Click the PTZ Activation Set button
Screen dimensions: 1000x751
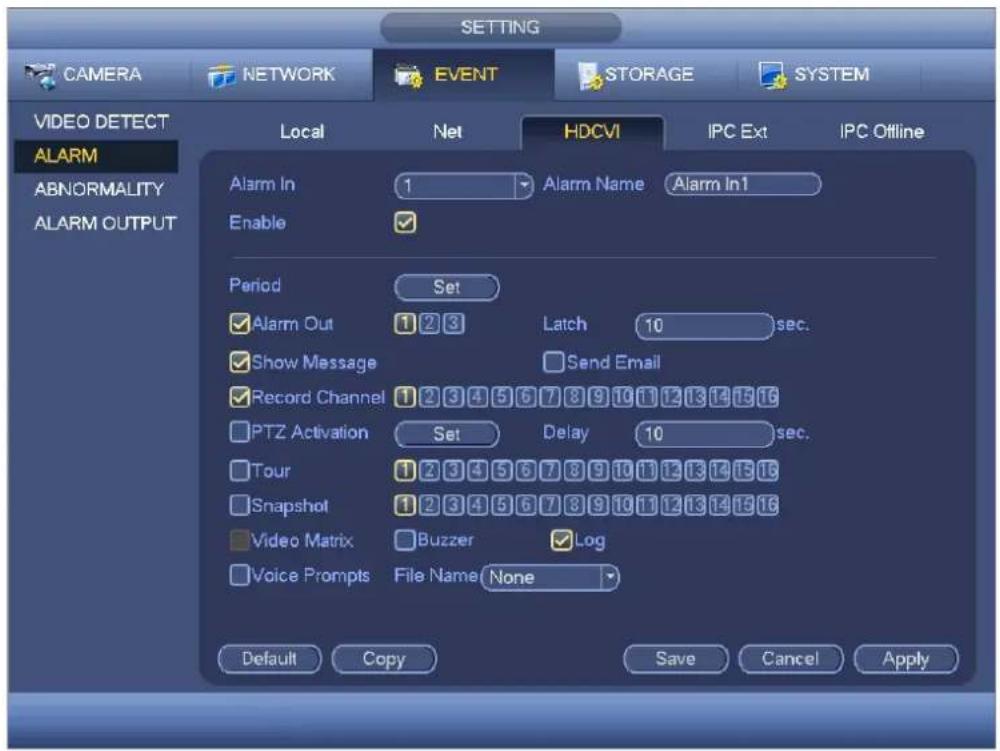pos(446,434)
